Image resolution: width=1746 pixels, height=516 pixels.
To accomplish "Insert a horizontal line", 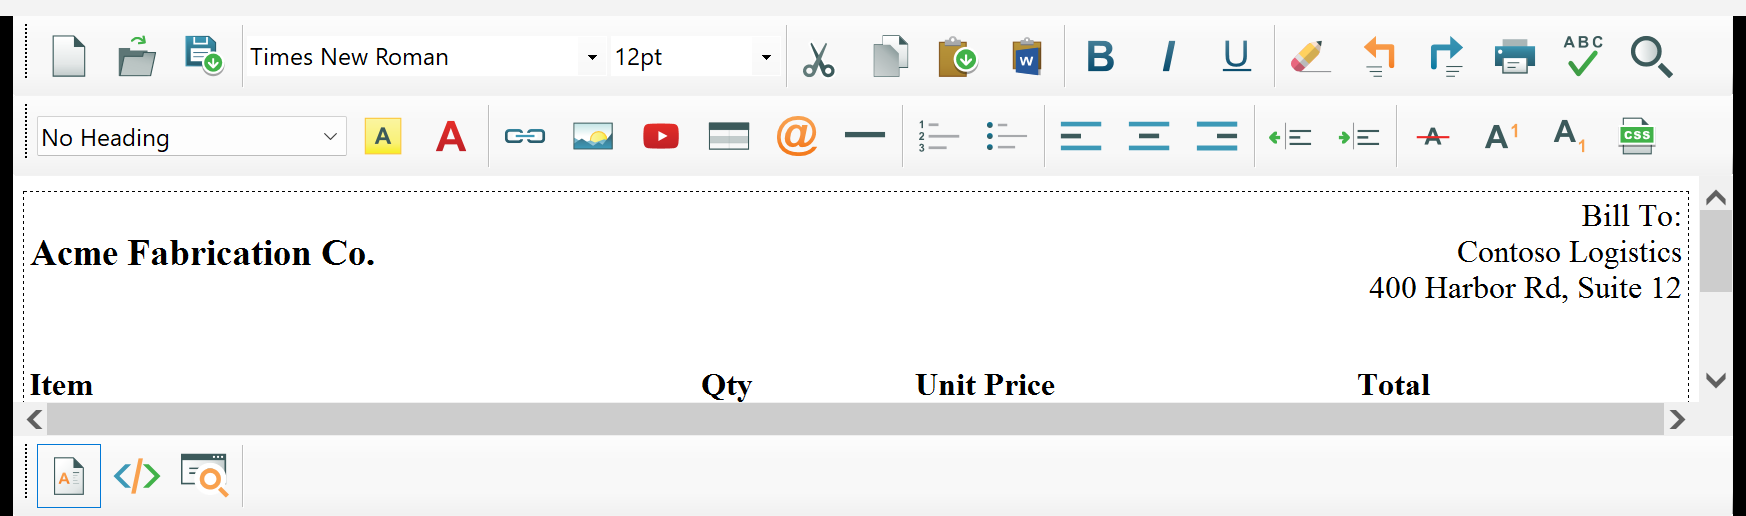I will point(865,135).
